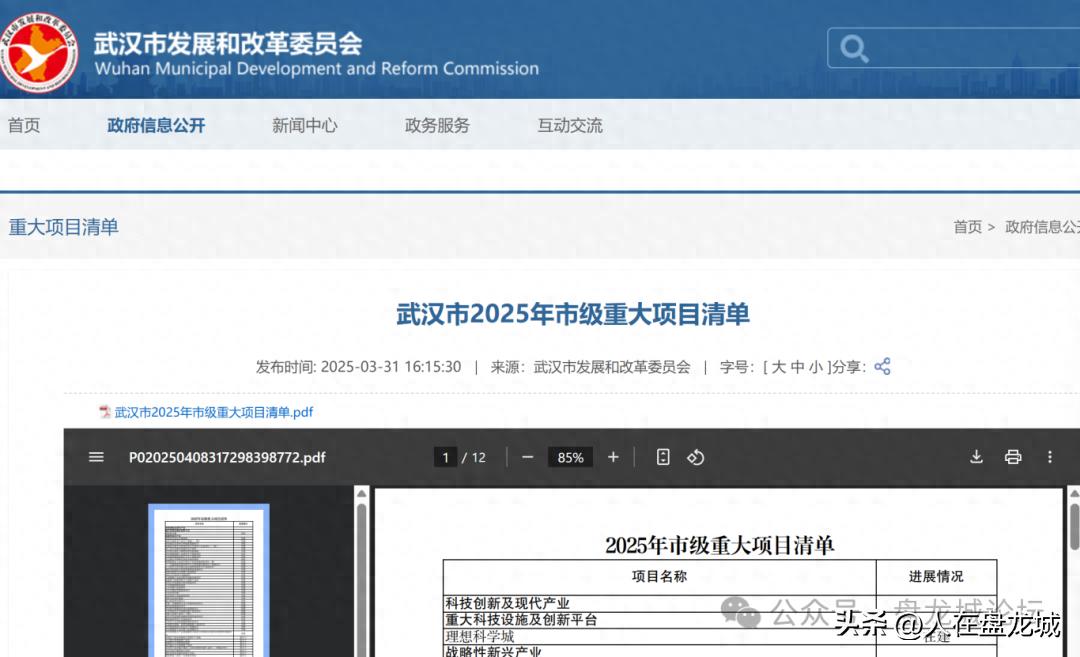Image resolution: width=1080 pixels, height=657 pixels.
Task: Click the PDF filename P020250408317298398772.pdf
Action: 227,457
